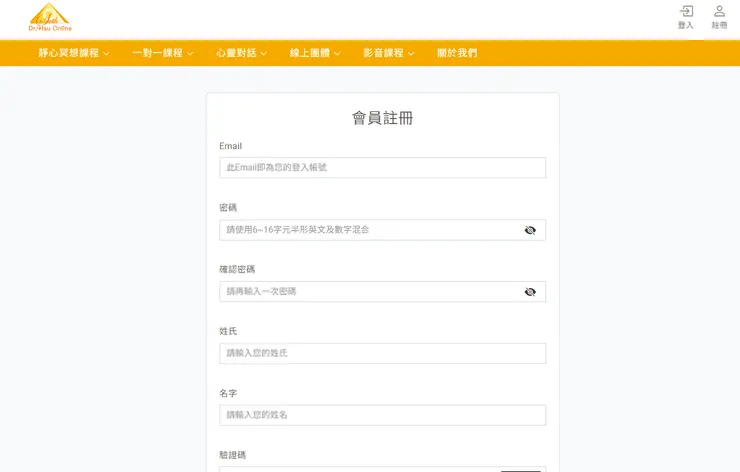Viewport: 740px width, 472px height.
Task: Expand the 影音課程 chevron
Action: [411, 53]
